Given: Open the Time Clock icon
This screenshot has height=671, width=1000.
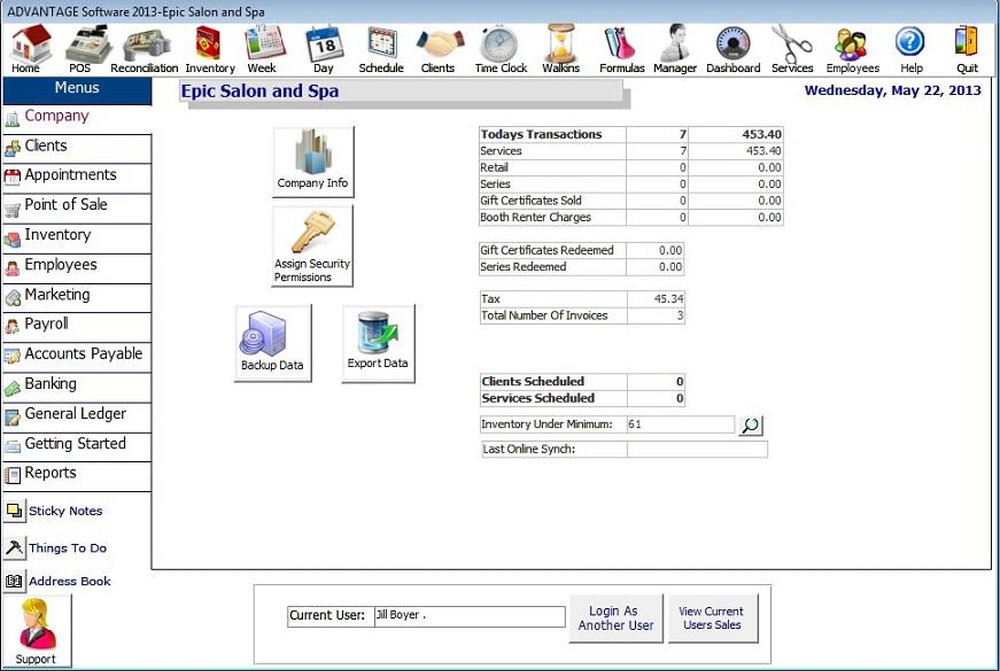Looking at the screenshot, I should [x=501, y=50].
